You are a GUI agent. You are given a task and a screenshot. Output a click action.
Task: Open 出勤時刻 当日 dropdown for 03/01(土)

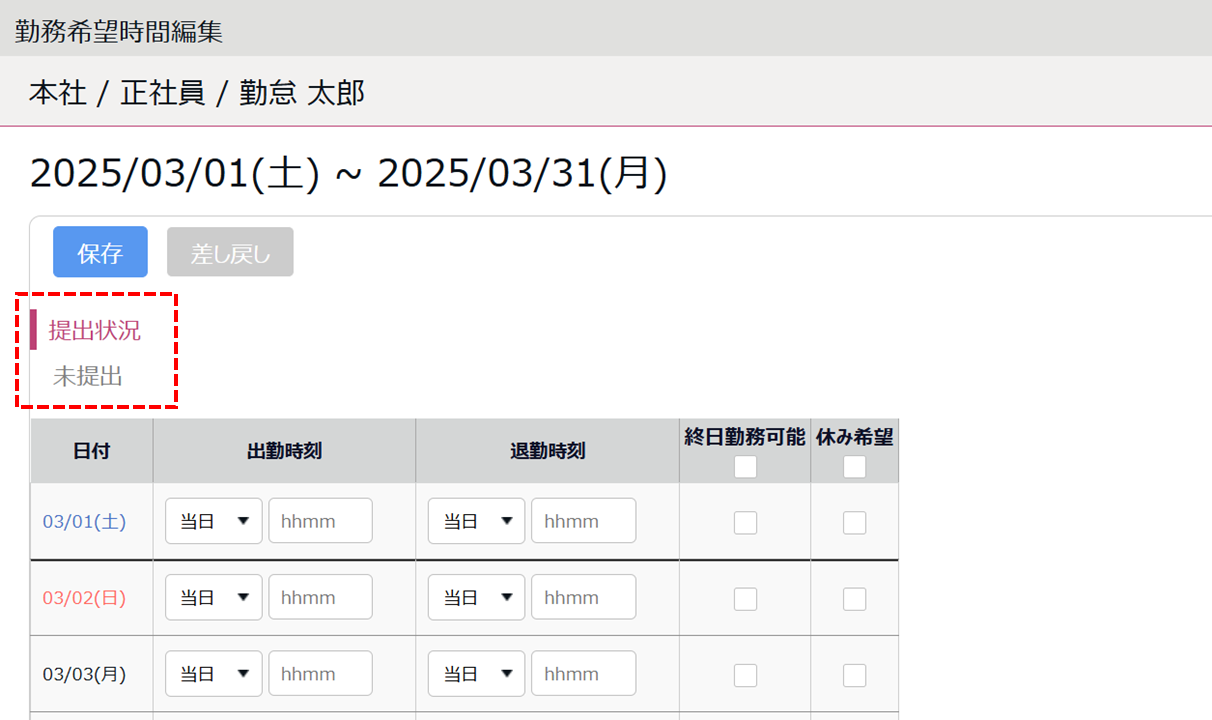214,521
